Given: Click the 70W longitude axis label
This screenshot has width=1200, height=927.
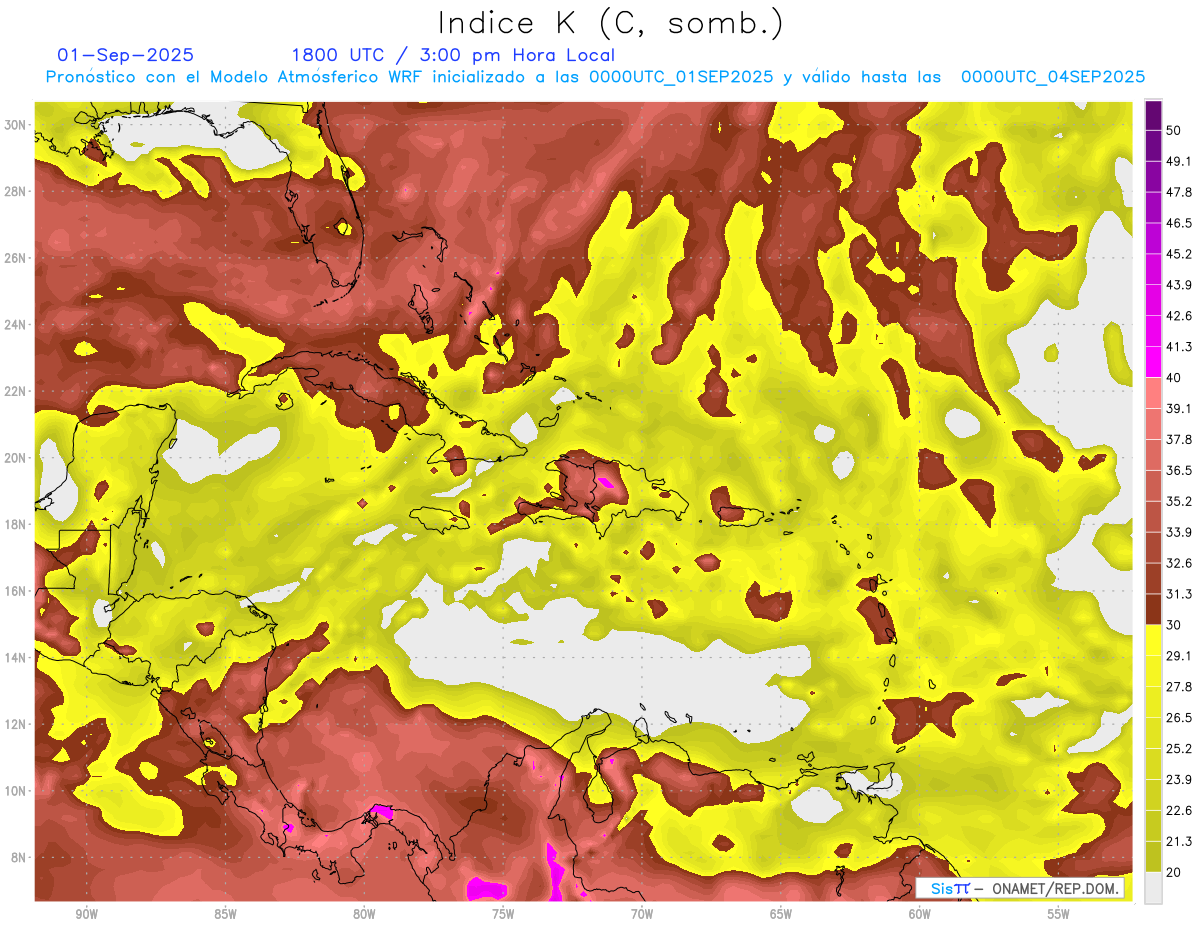Looking at the screenshot, I should point(642,914).
